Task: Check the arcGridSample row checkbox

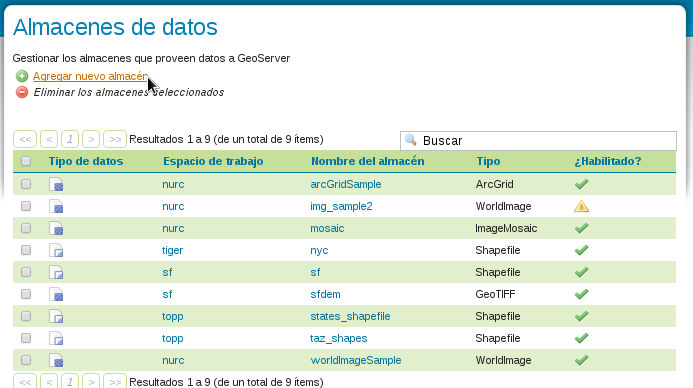Action: [x=26, y=183]
